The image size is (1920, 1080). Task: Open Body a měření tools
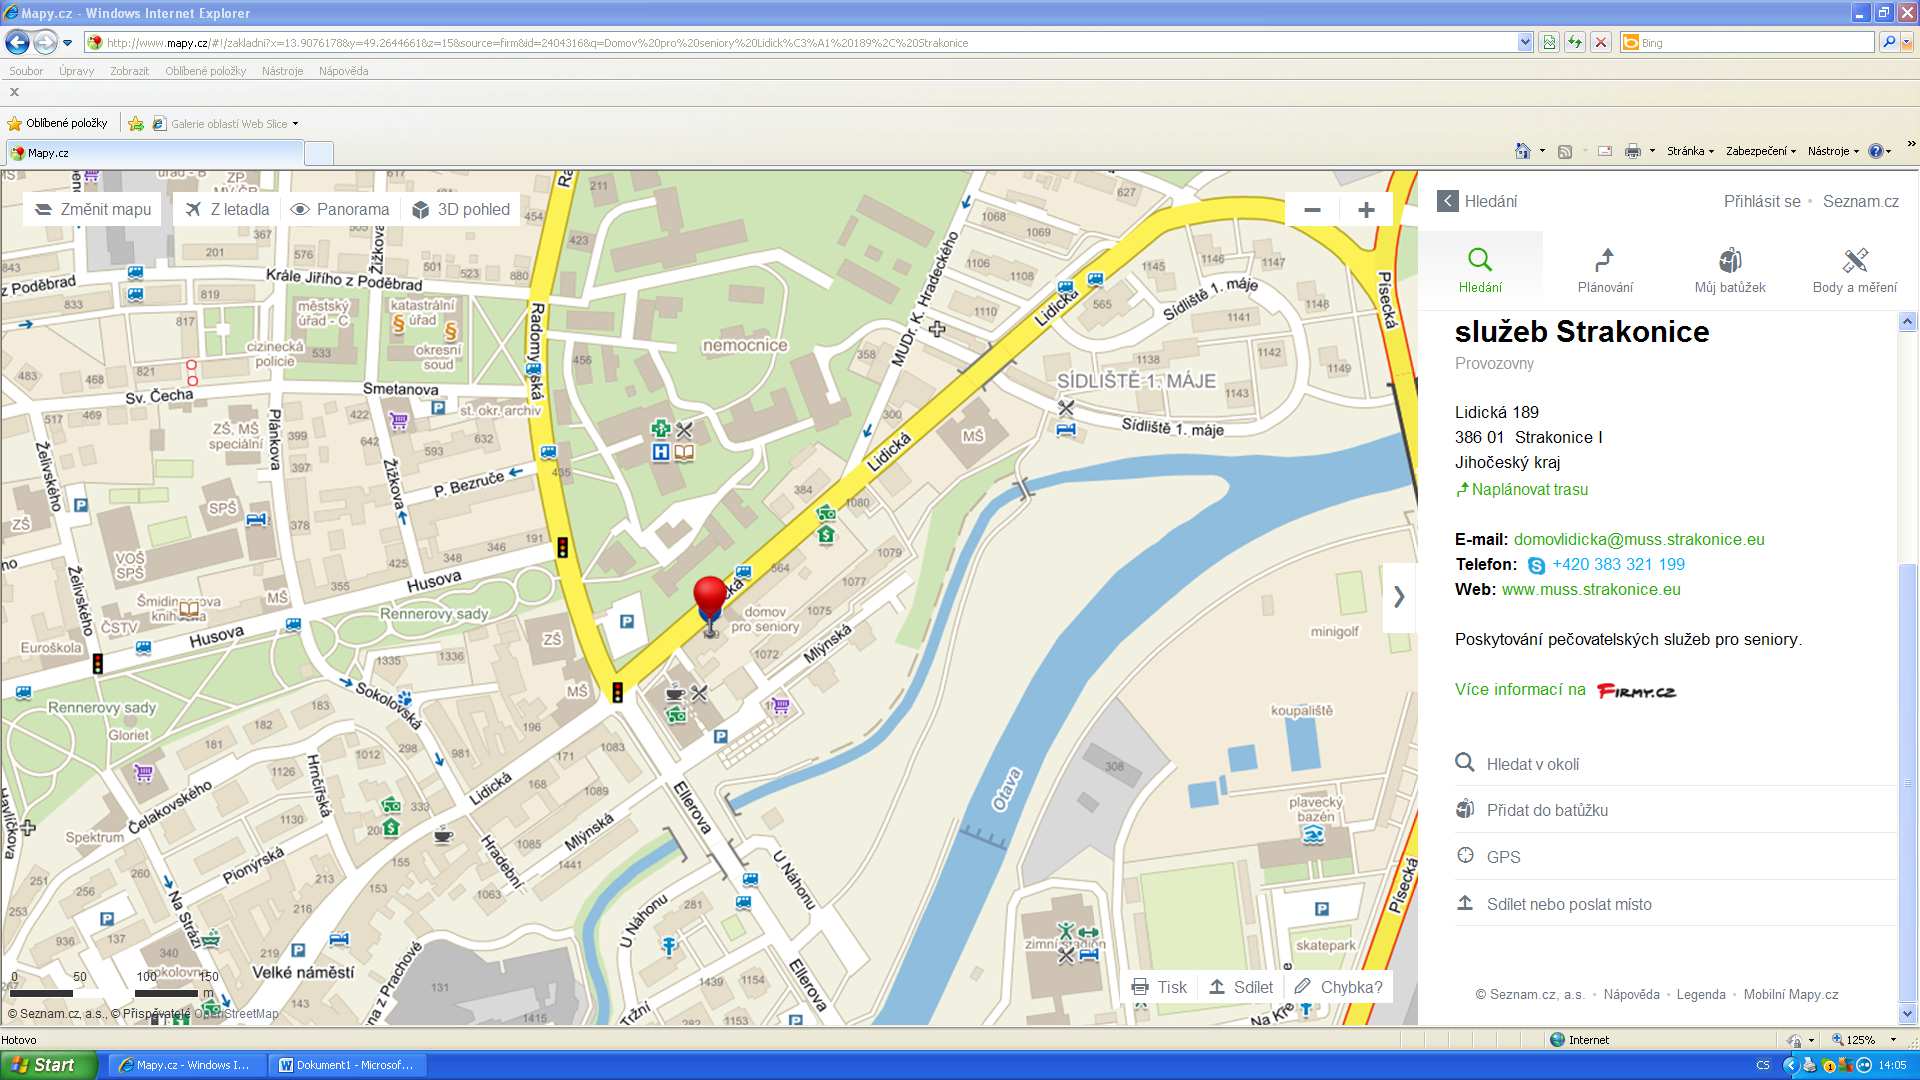point(1855,270)
